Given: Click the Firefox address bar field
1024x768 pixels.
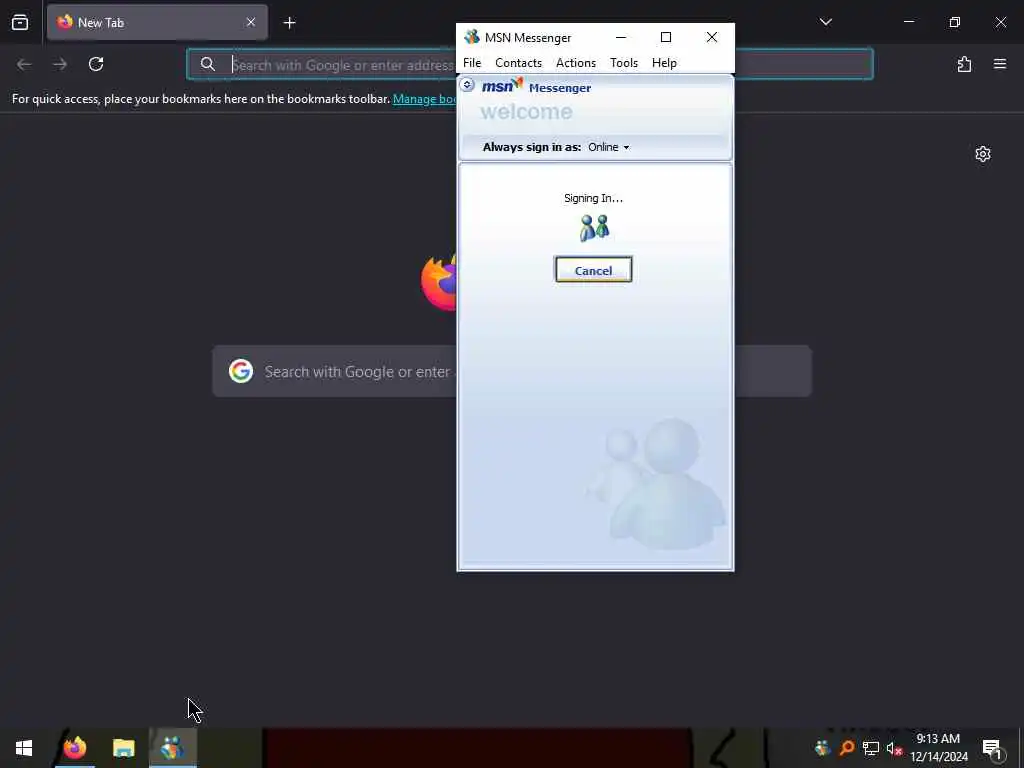Looking at the screenshot, I should tap(530, 64).
